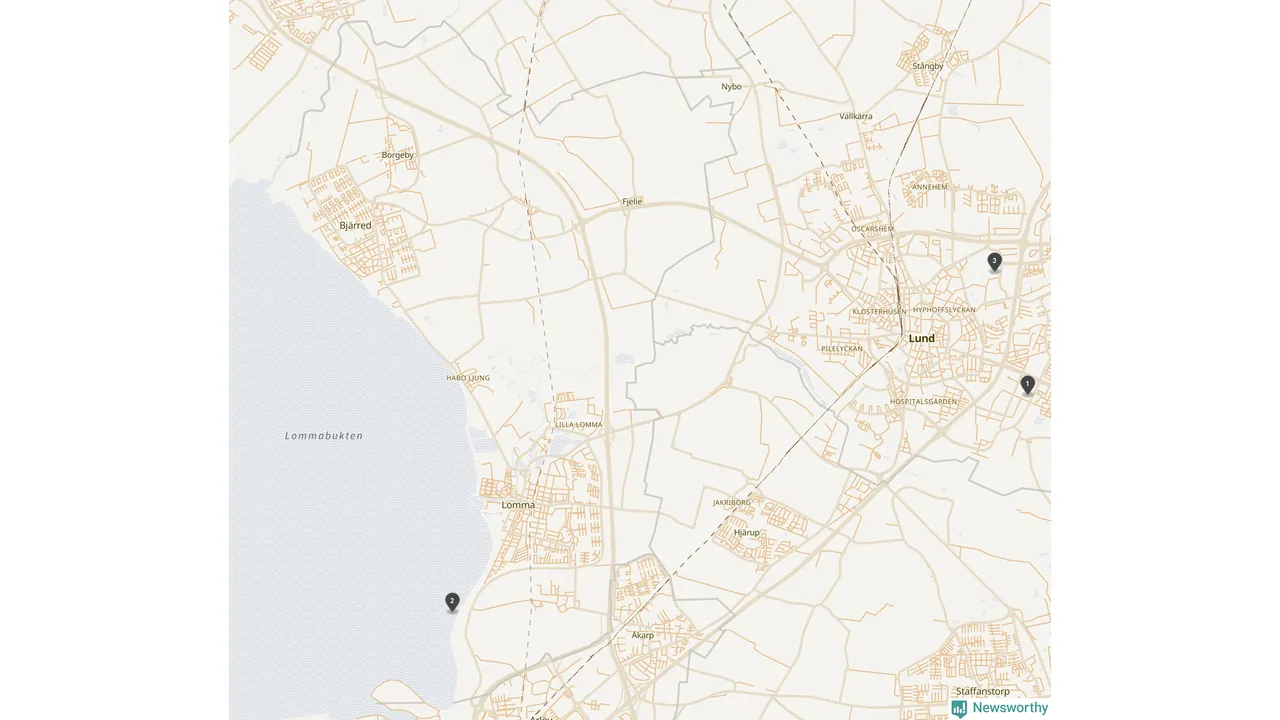Click the Hjärup label
1280x720 pixels.
[x=747, y=532]
